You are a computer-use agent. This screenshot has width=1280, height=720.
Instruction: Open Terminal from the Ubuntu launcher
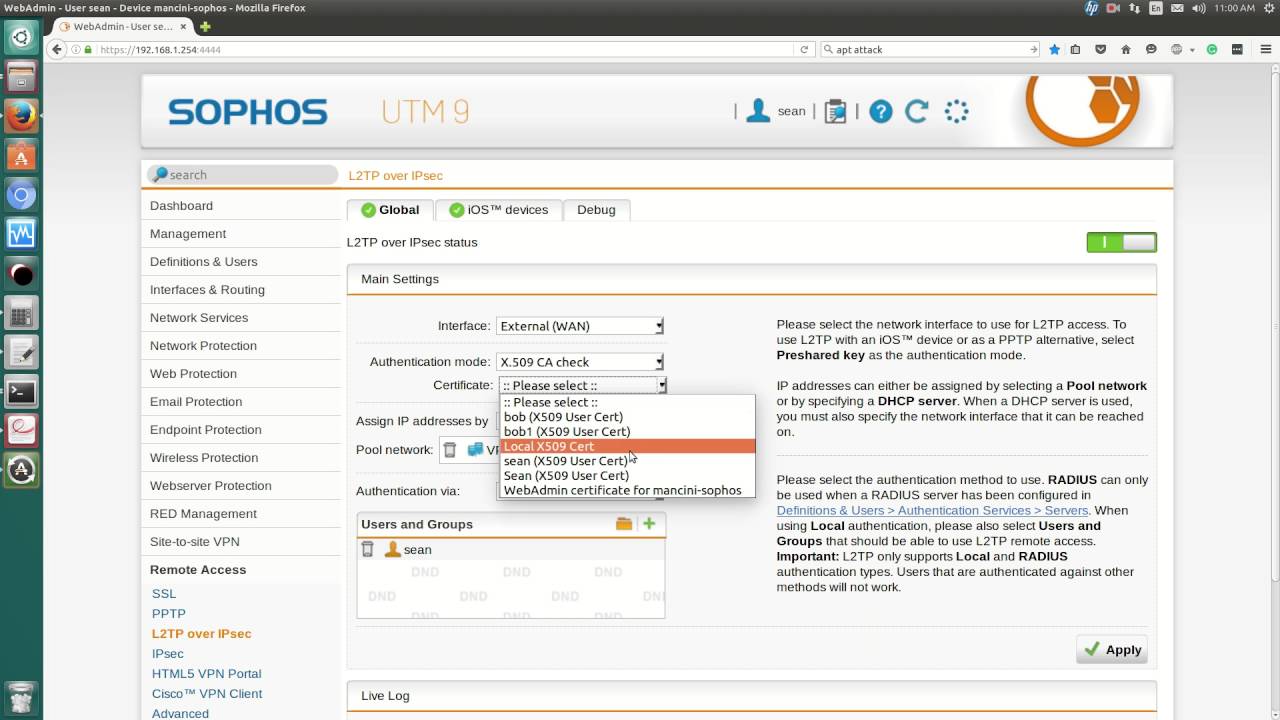click(x=21, y=392)
